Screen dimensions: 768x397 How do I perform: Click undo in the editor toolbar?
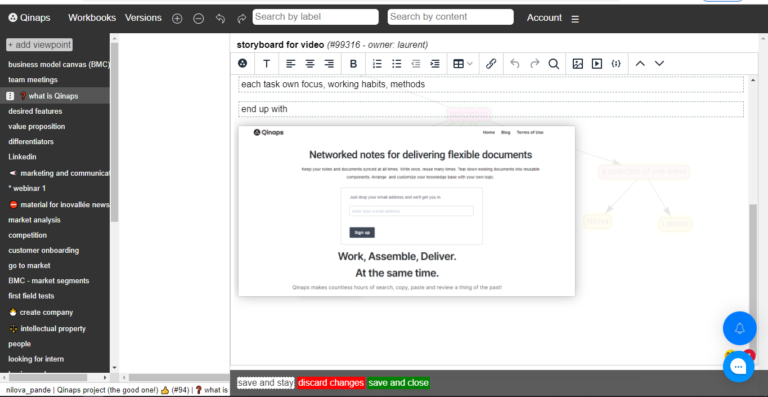coord(515,64)
